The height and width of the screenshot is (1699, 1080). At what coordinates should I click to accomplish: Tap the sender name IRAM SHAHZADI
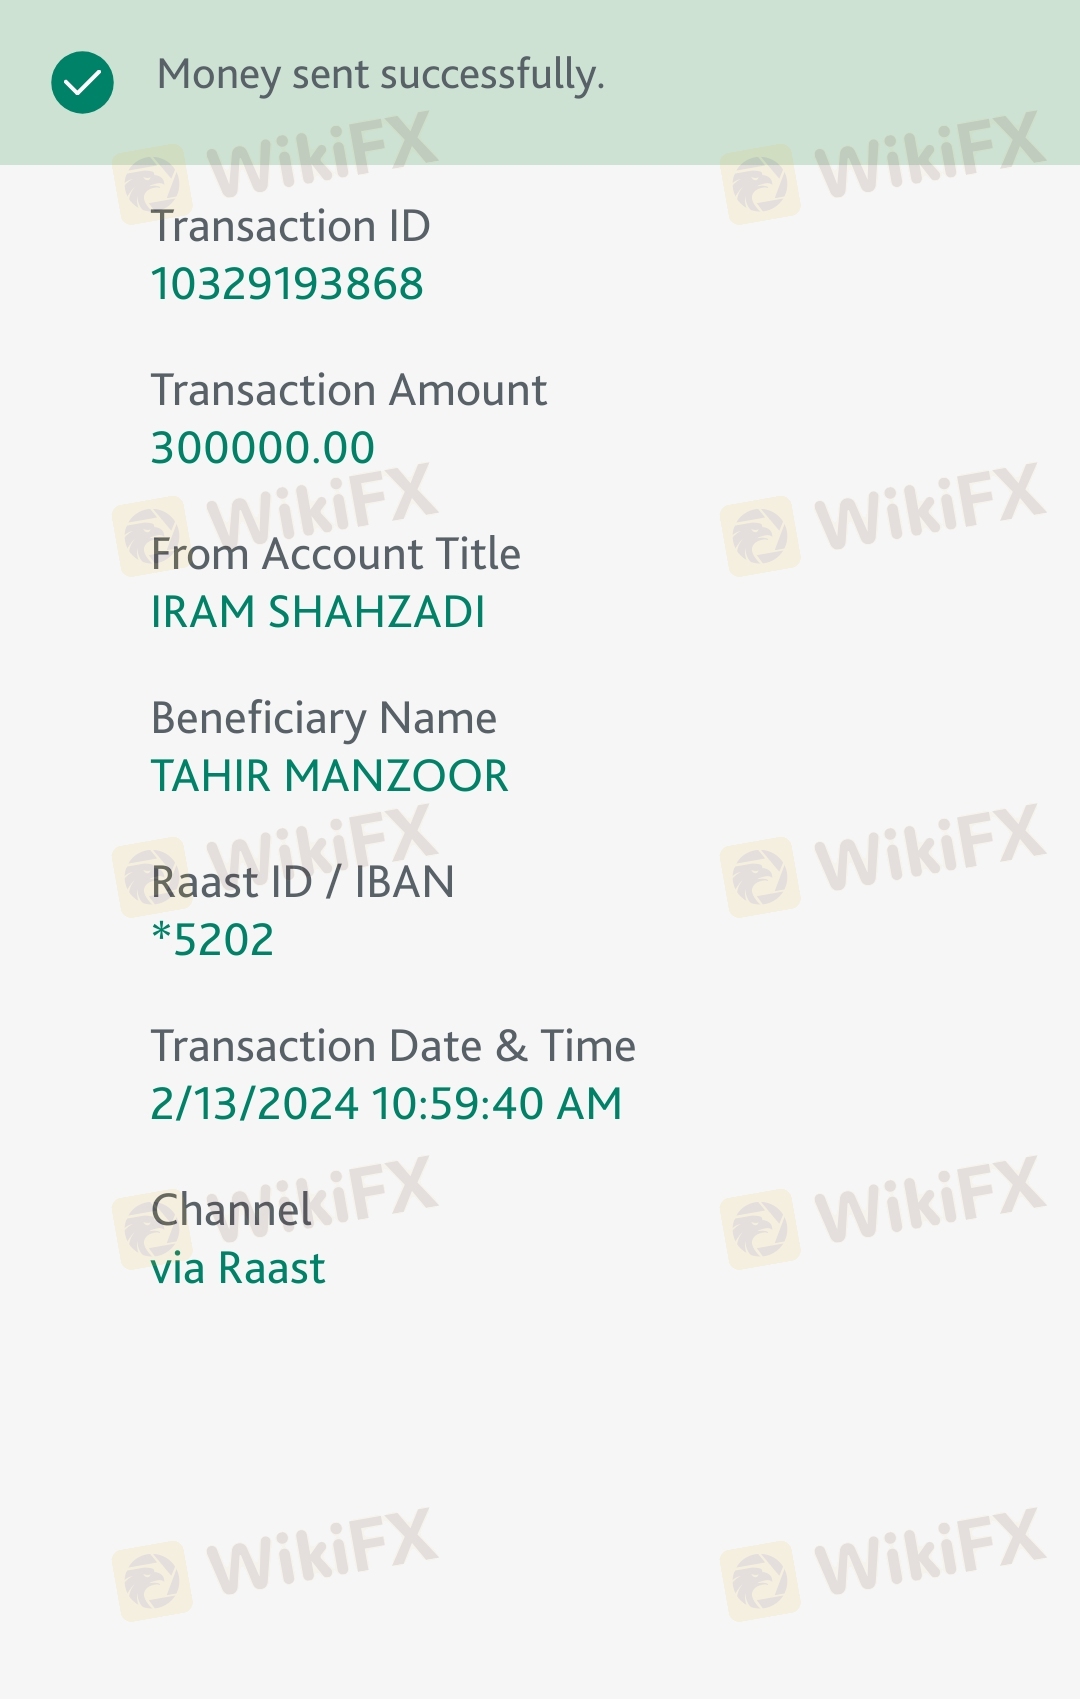[x=318, y=612]
